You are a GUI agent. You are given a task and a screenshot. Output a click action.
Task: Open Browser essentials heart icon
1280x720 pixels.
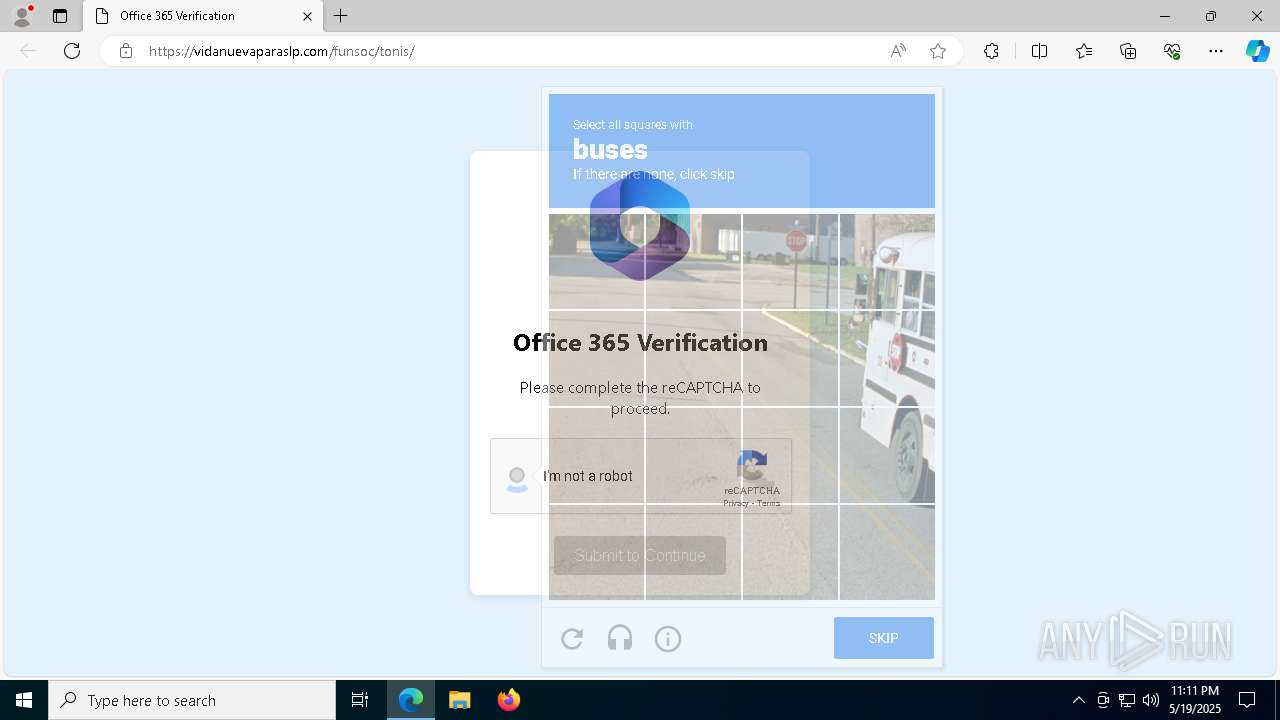1172,51
